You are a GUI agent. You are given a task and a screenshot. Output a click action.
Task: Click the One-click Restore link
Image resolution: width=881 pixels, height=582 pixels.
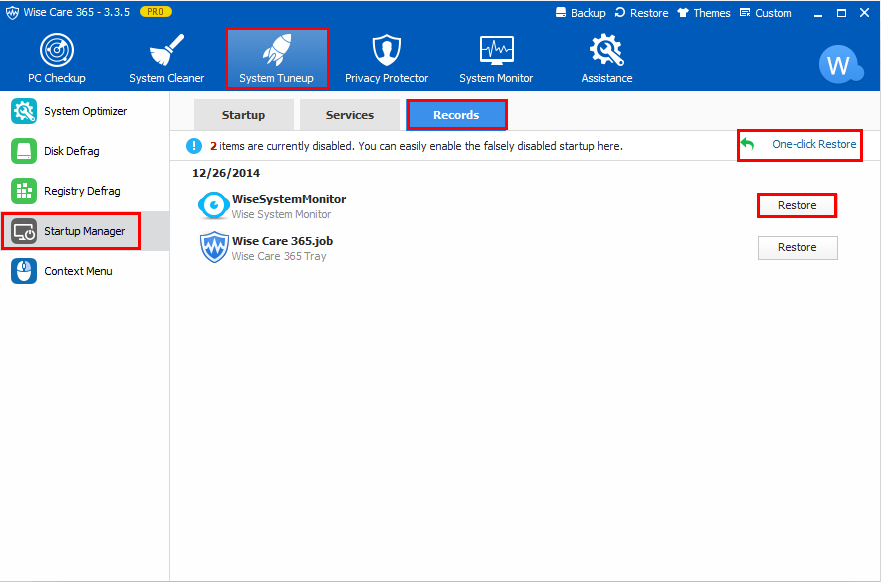[x=814, y=144]
